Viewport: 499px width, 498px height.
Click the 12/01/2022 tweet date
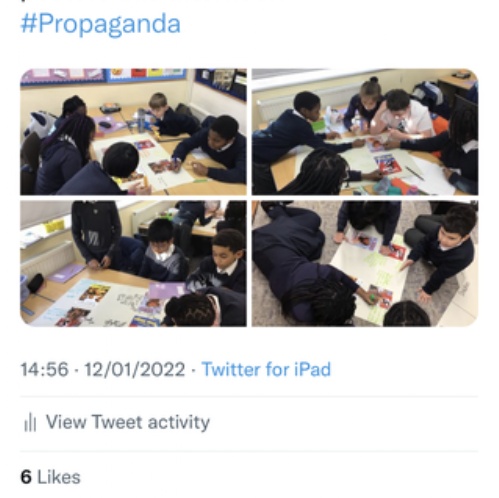[x=135, y=369]
